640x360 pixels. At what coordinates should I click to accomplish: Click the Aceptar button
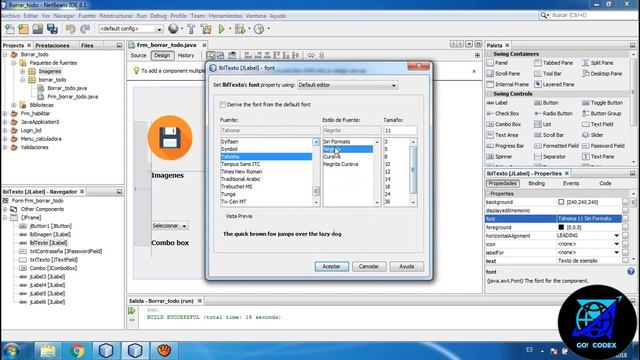click(x=331, y=267)
